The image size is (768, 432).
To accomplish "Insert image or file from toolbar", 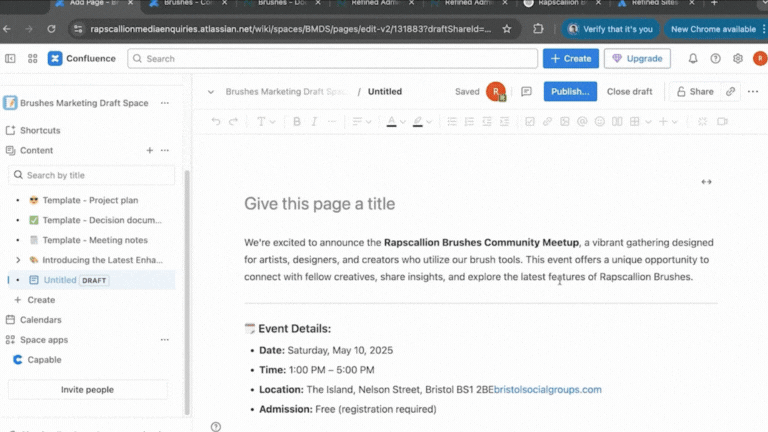I will (565, 121).
